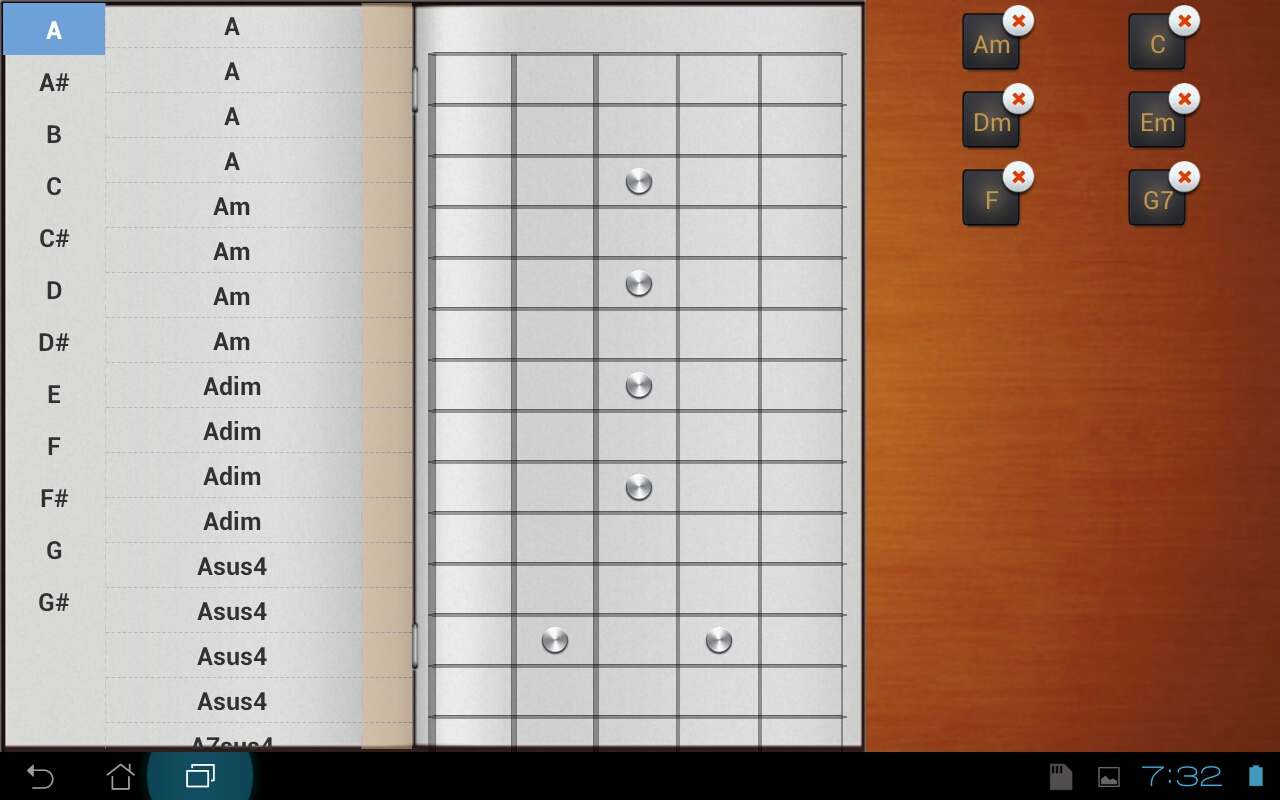Remove the G7 chord with its X
Viewport: 1280px width, 800px height.
[1184, 177]
